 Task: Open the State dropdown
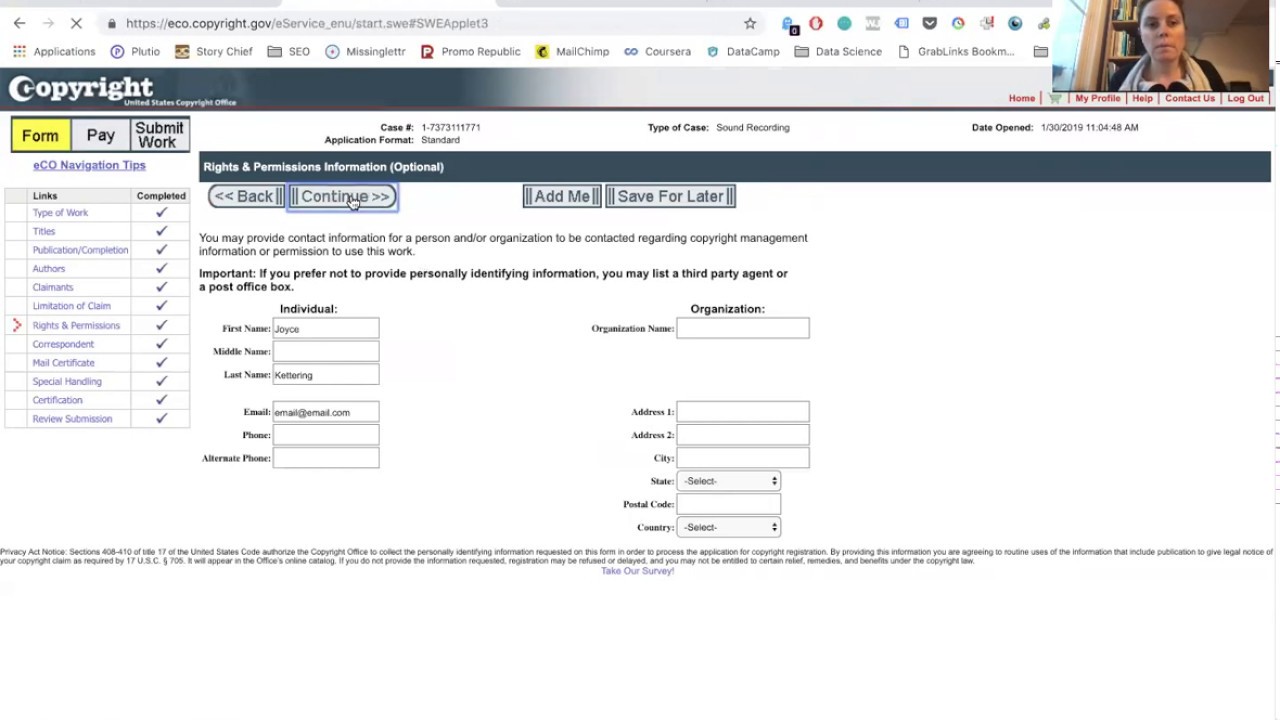click(x=729, y=481)
